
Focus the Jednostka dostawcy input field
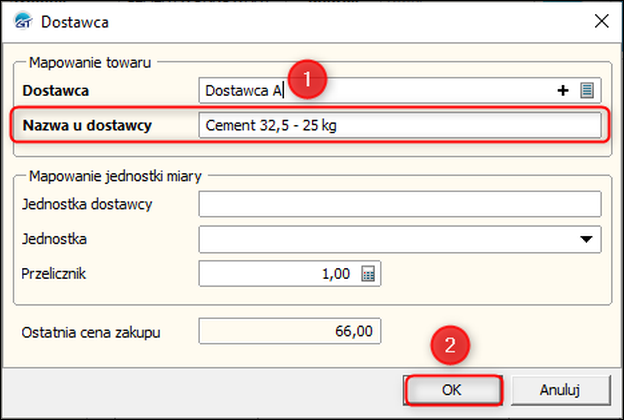400,204
